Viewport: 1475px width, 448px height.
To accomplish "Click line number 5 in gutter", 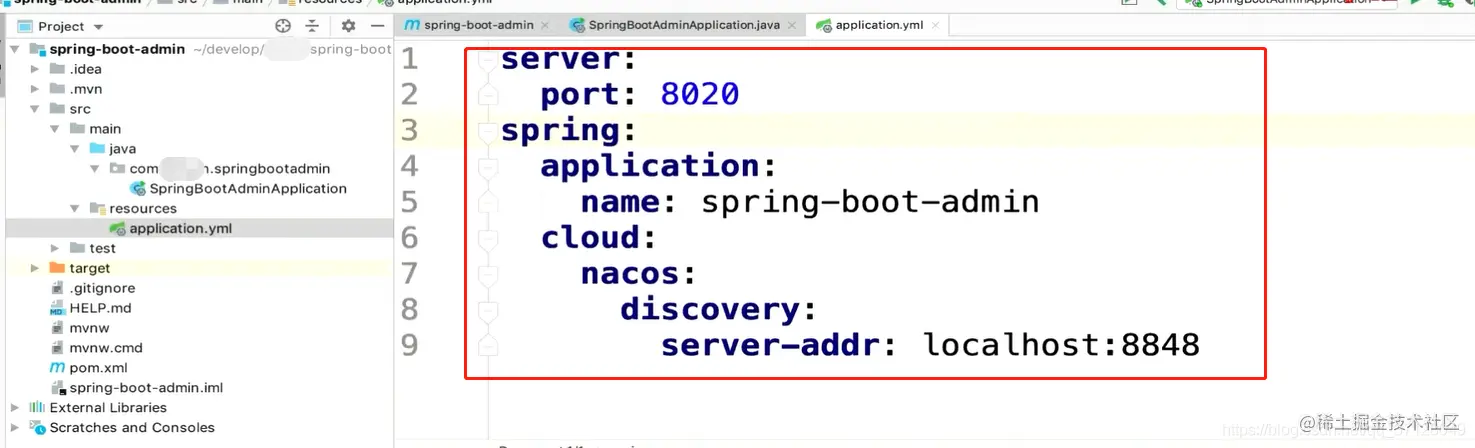I will coord(410,202).
